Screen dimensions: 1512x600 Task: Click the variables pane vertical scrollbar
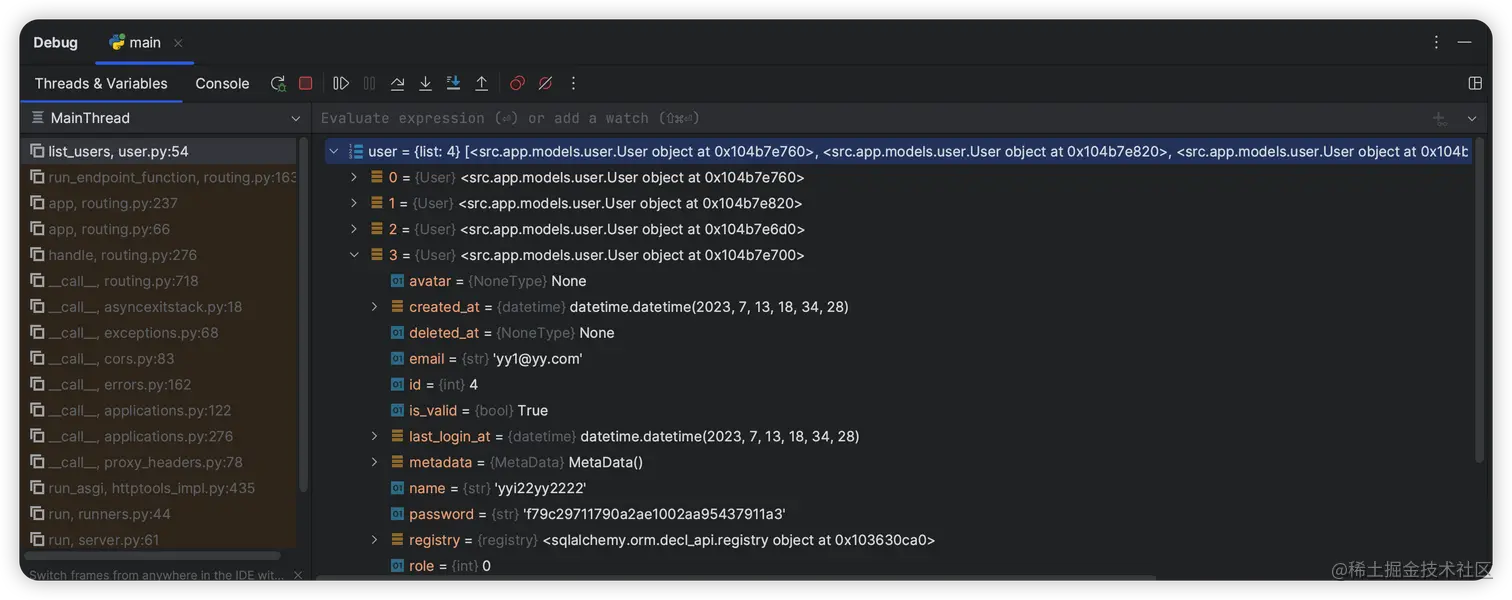(x=1480, y=300)
